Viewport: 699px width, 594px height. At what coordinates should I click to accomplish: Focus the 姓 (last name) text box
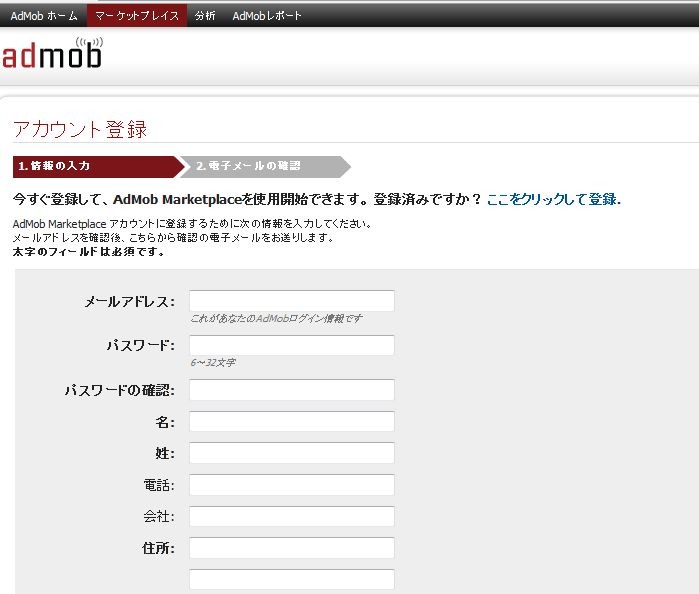(x=291, y=453)
